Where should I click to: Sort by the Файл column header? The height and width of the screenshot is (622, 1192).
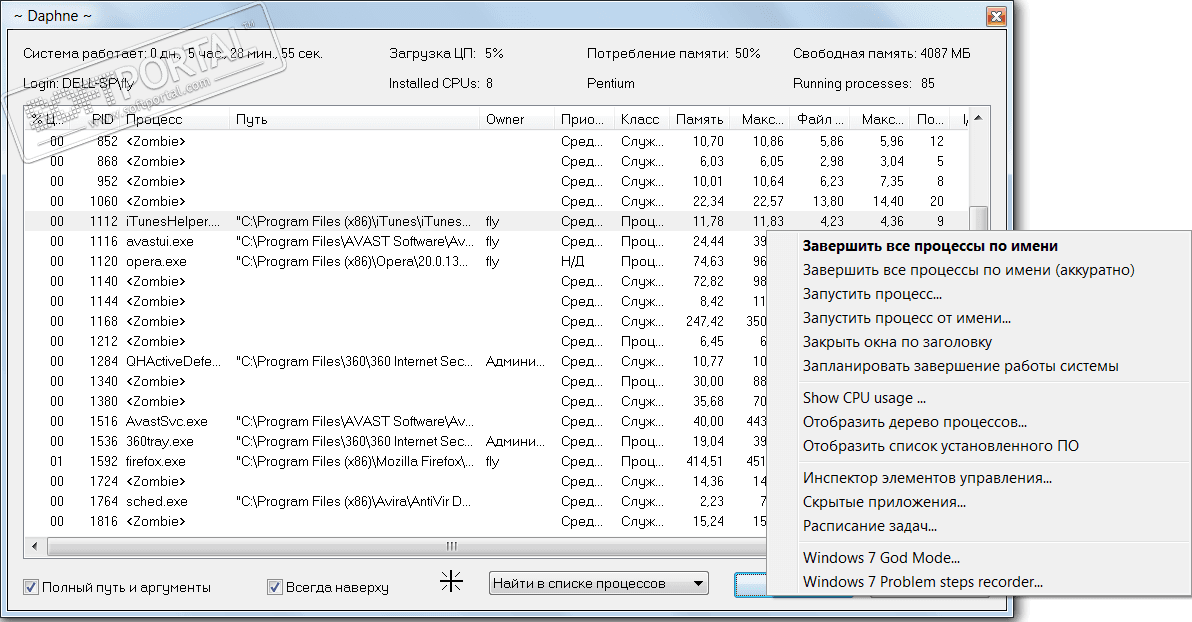click(x=820, y=119)
